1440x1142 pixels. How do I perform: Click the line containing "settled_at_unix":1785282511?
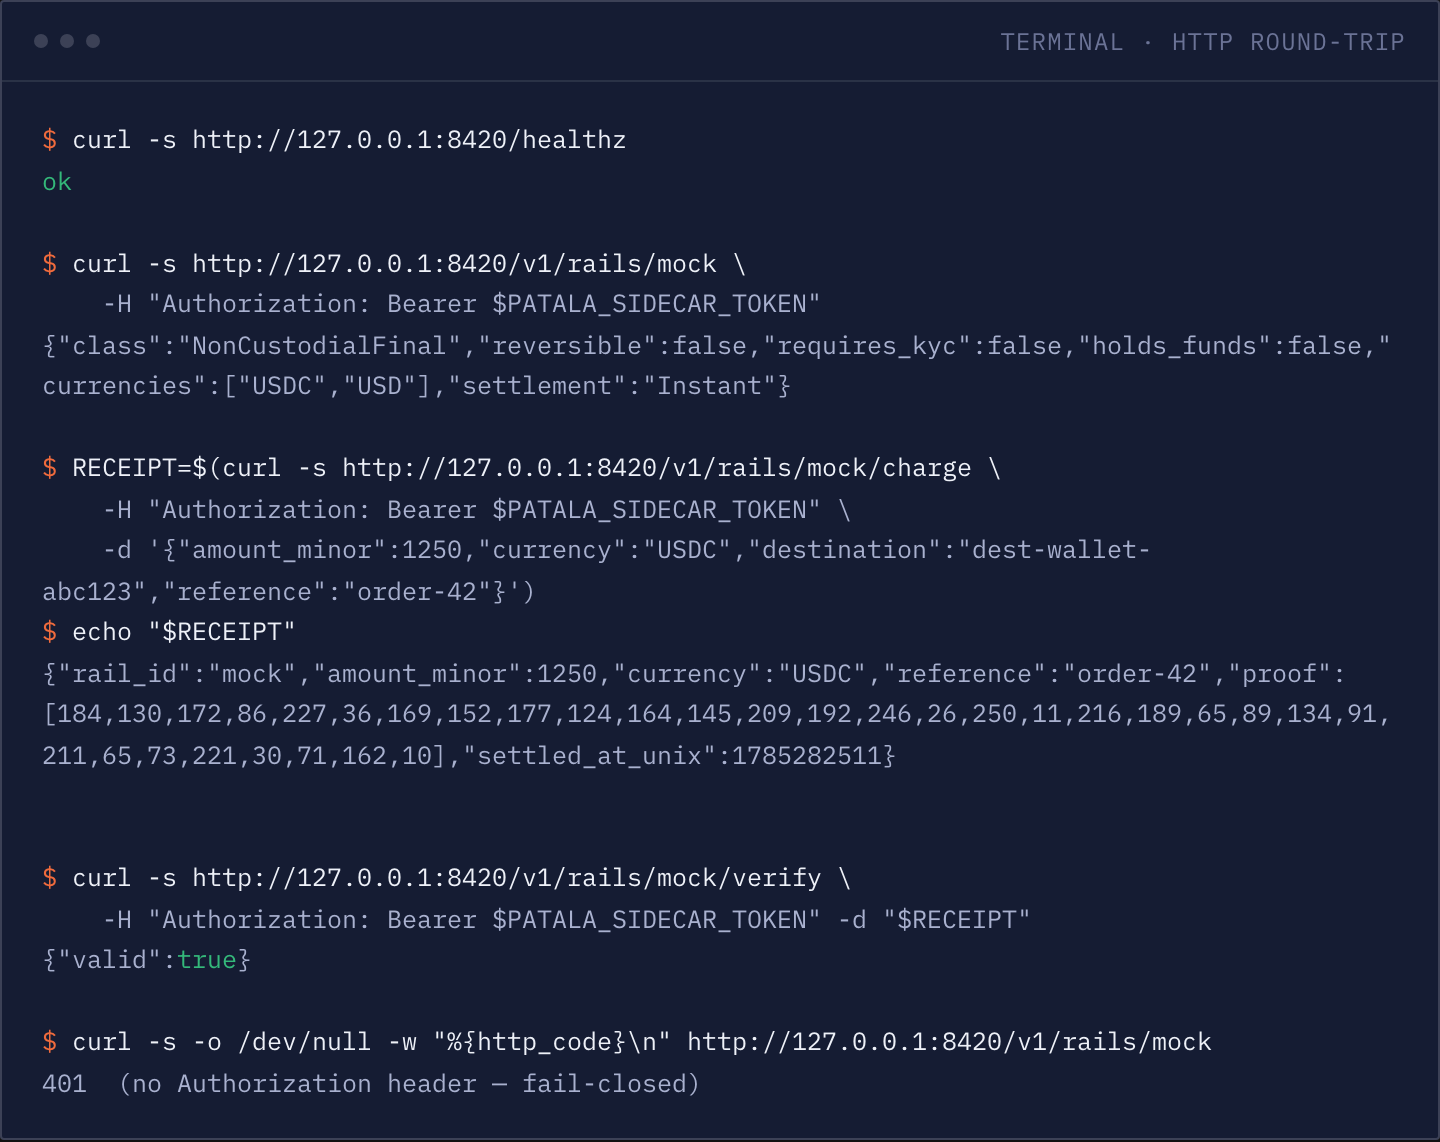click(x=469, y=756)
